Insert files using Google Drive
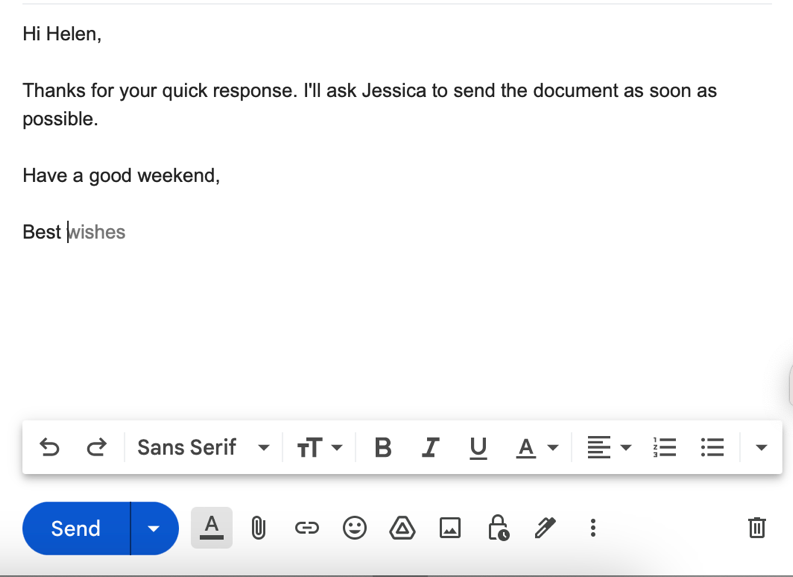 point(402,528)
